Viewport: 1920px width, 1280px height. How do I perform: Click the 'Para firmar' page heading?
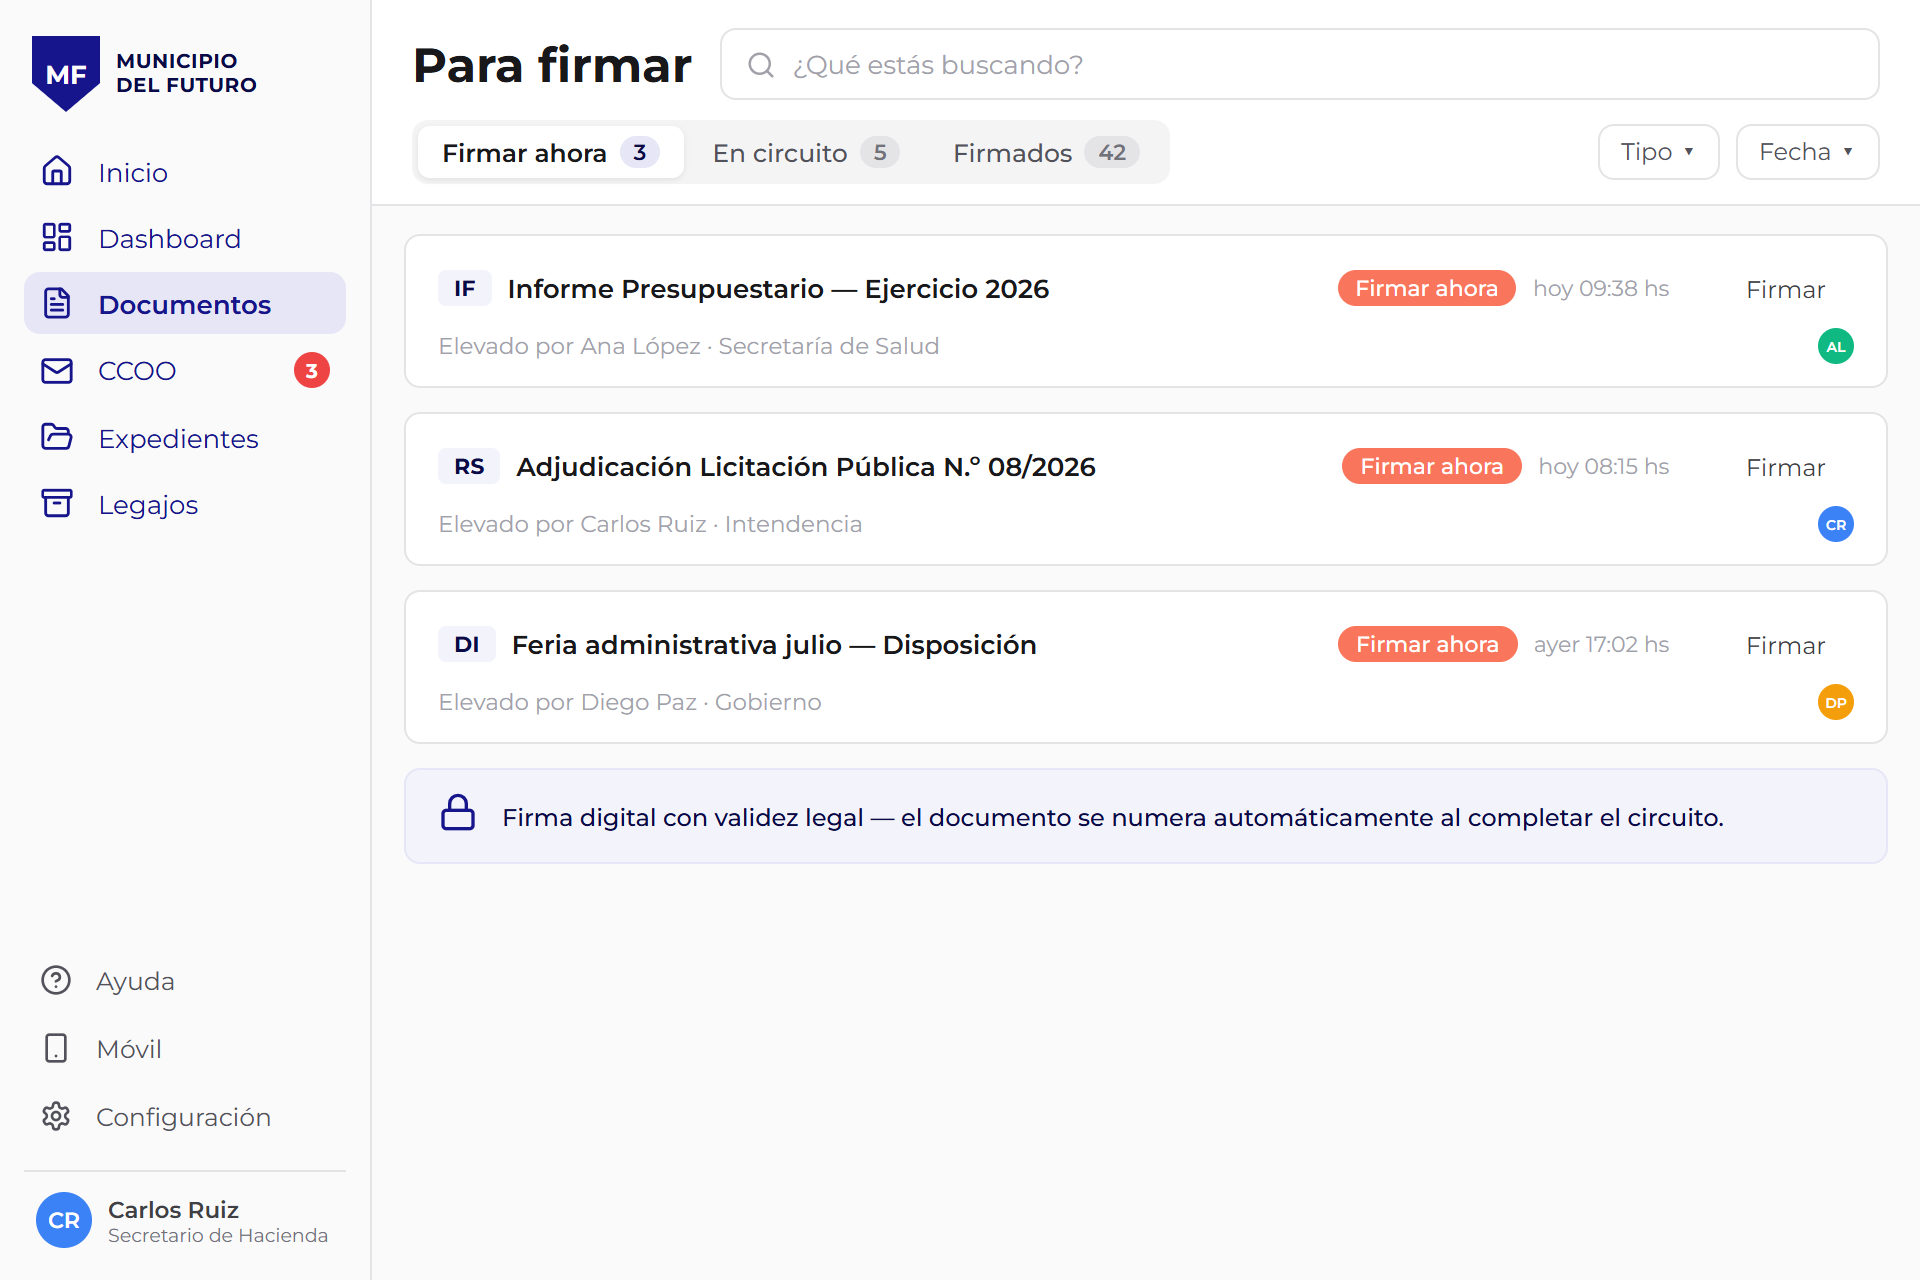click(552, 65)
